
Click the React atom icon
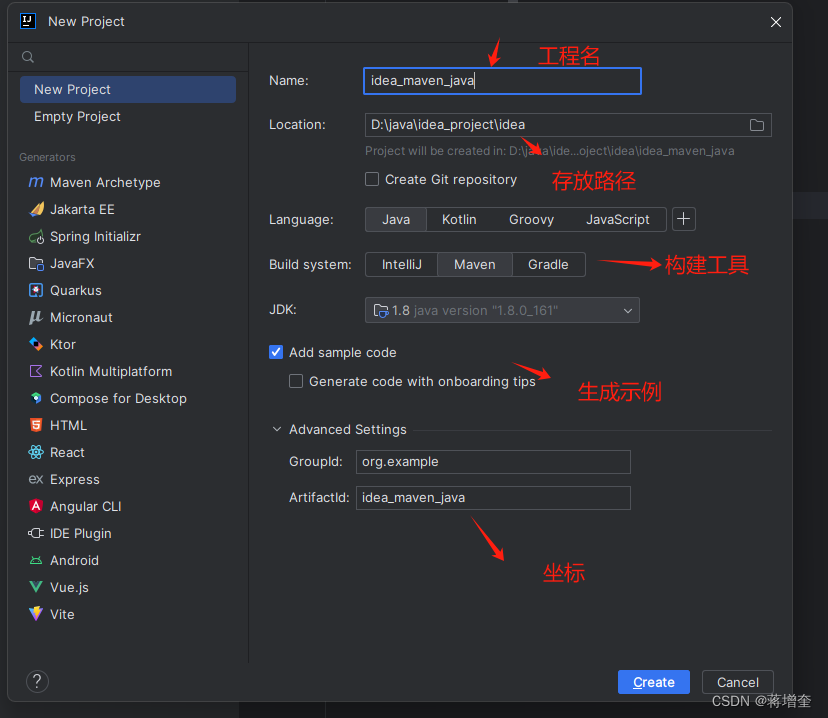pos(36,452)
